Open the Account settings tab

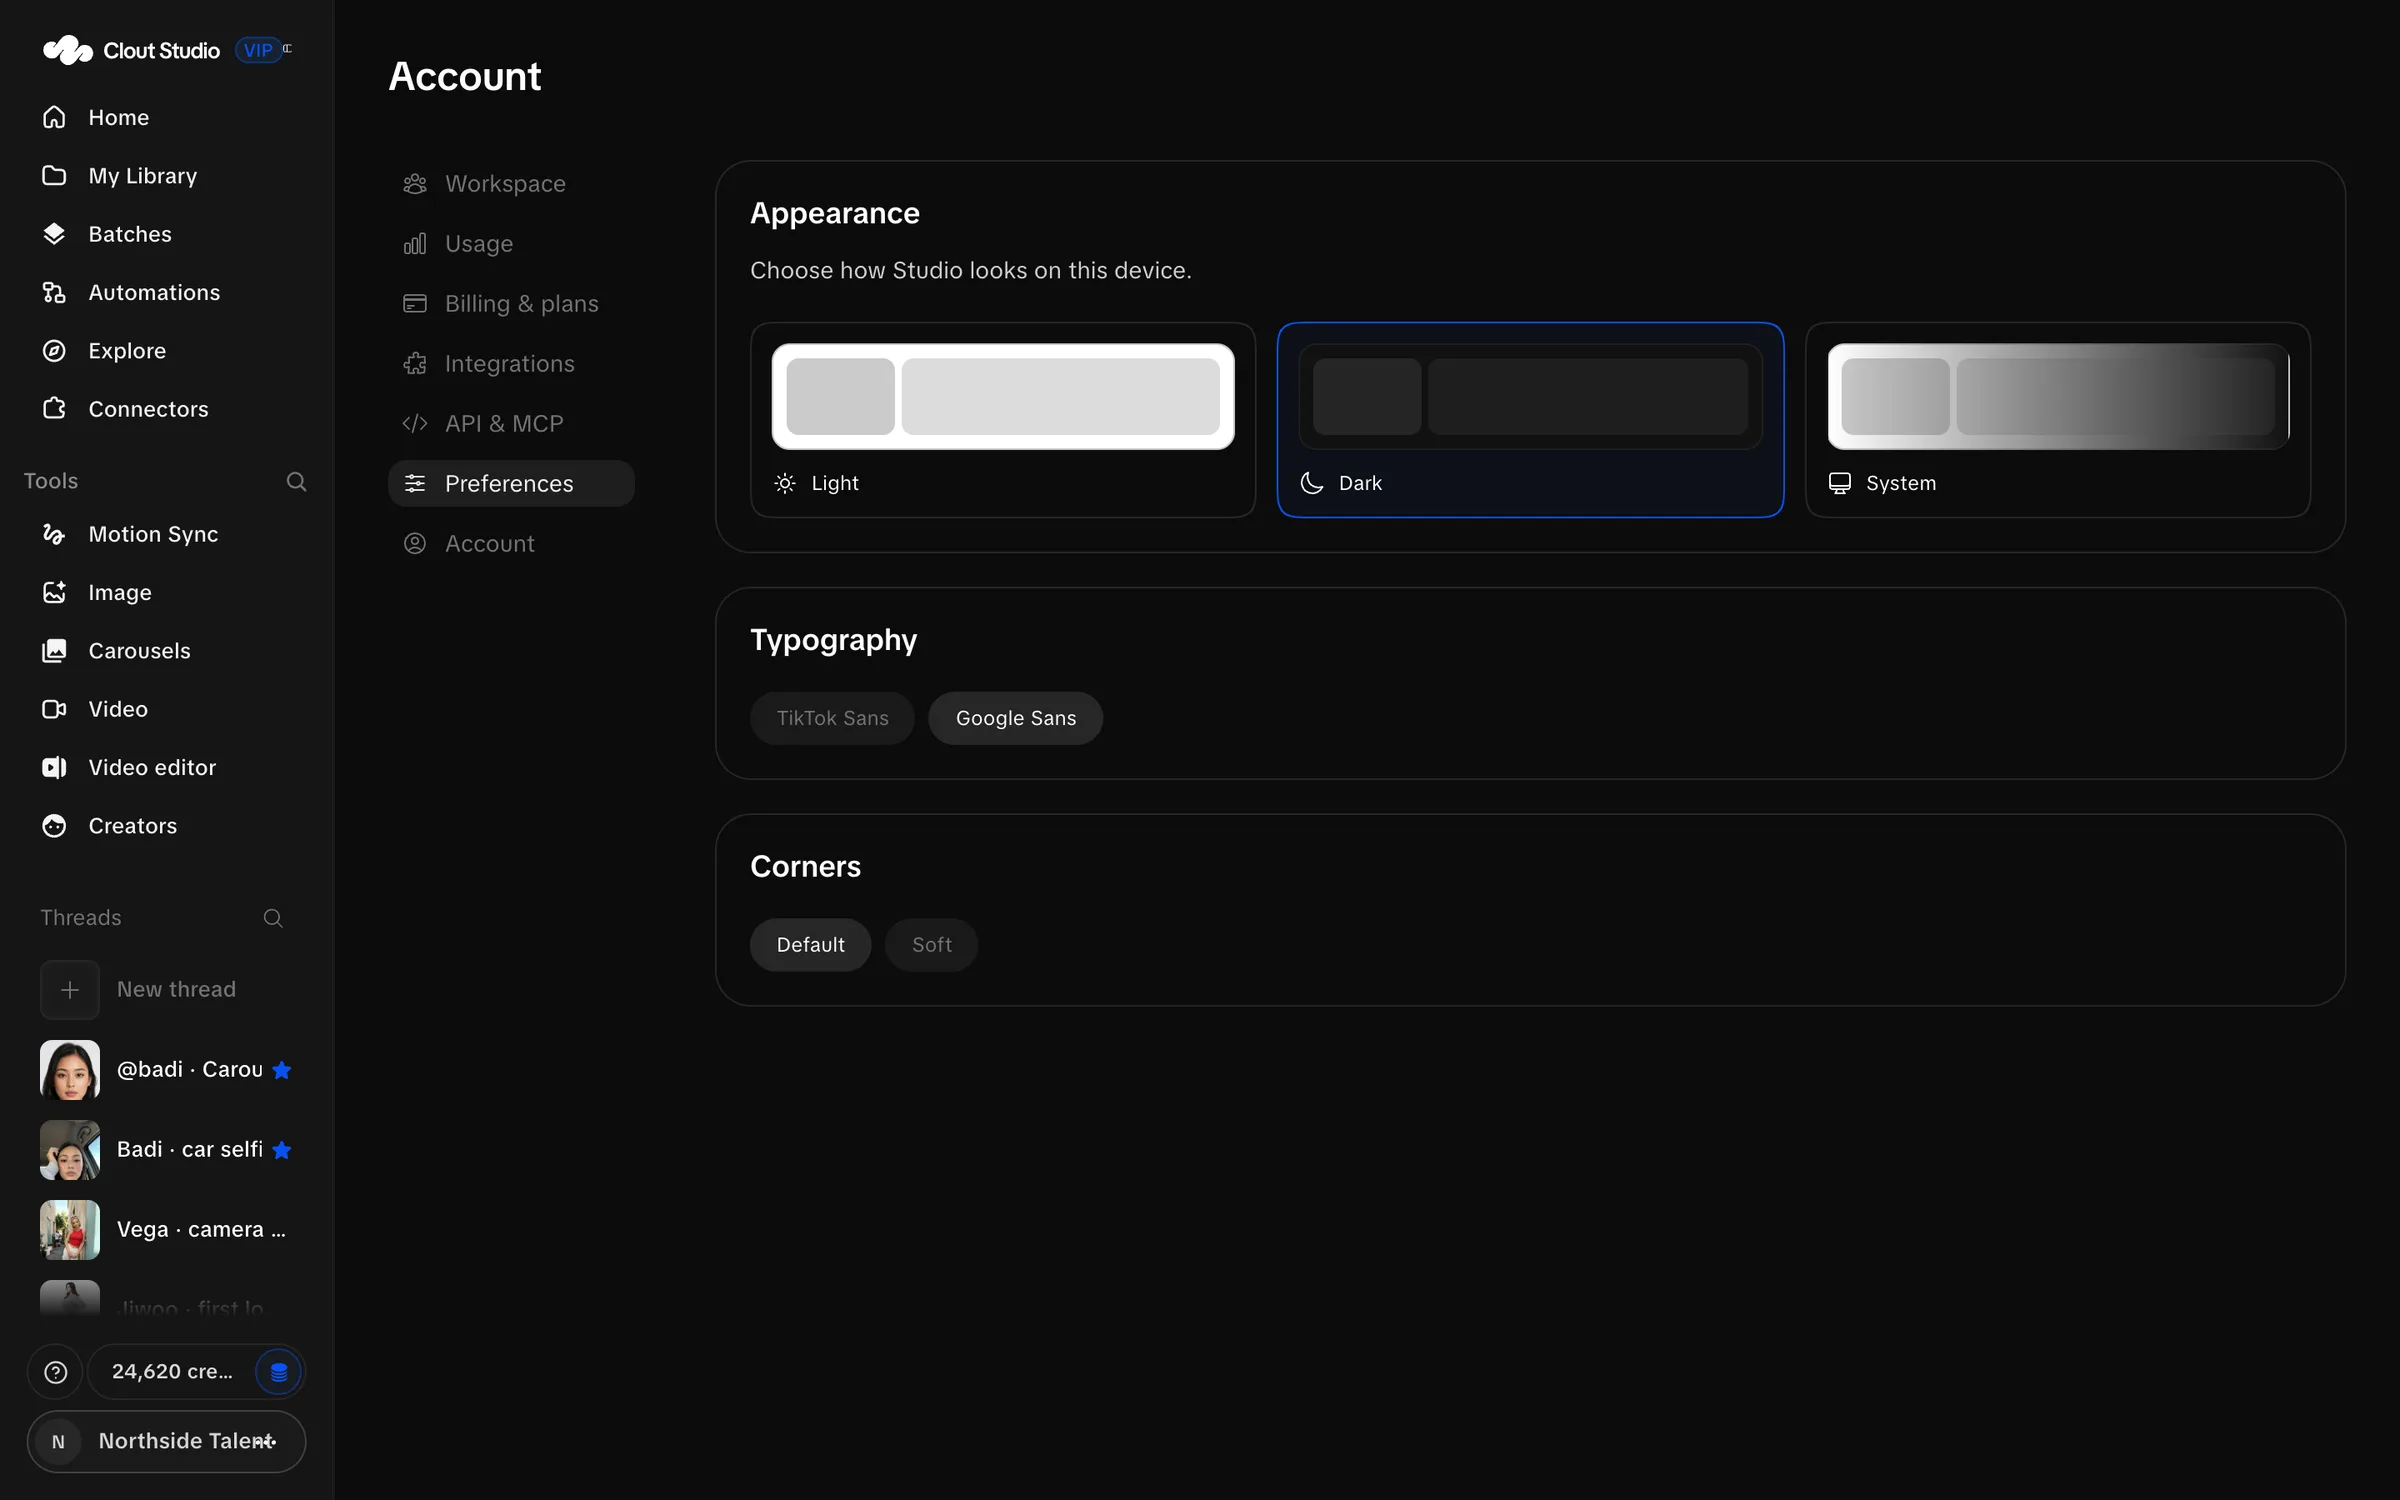[511, 544]
